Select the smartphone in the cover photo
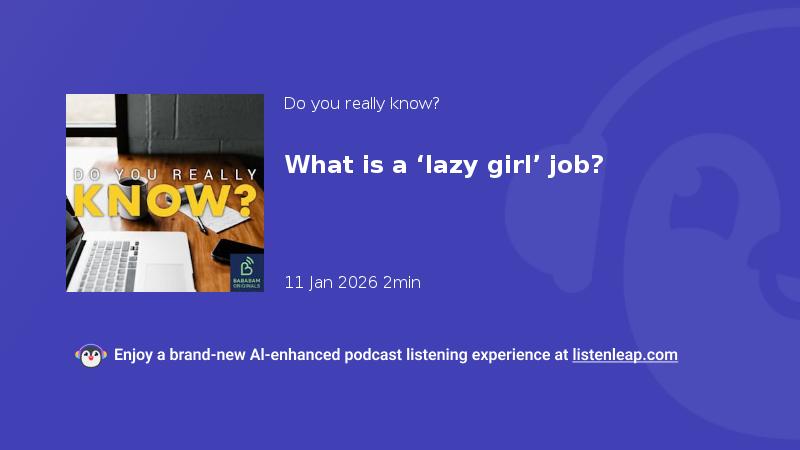This screenshot has width=800, height=450. [x=234, y=250]
